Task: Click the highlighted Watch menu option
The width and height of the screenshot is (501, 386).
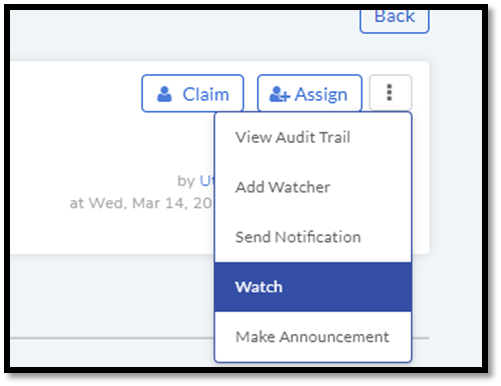Action: coord(313,287)
